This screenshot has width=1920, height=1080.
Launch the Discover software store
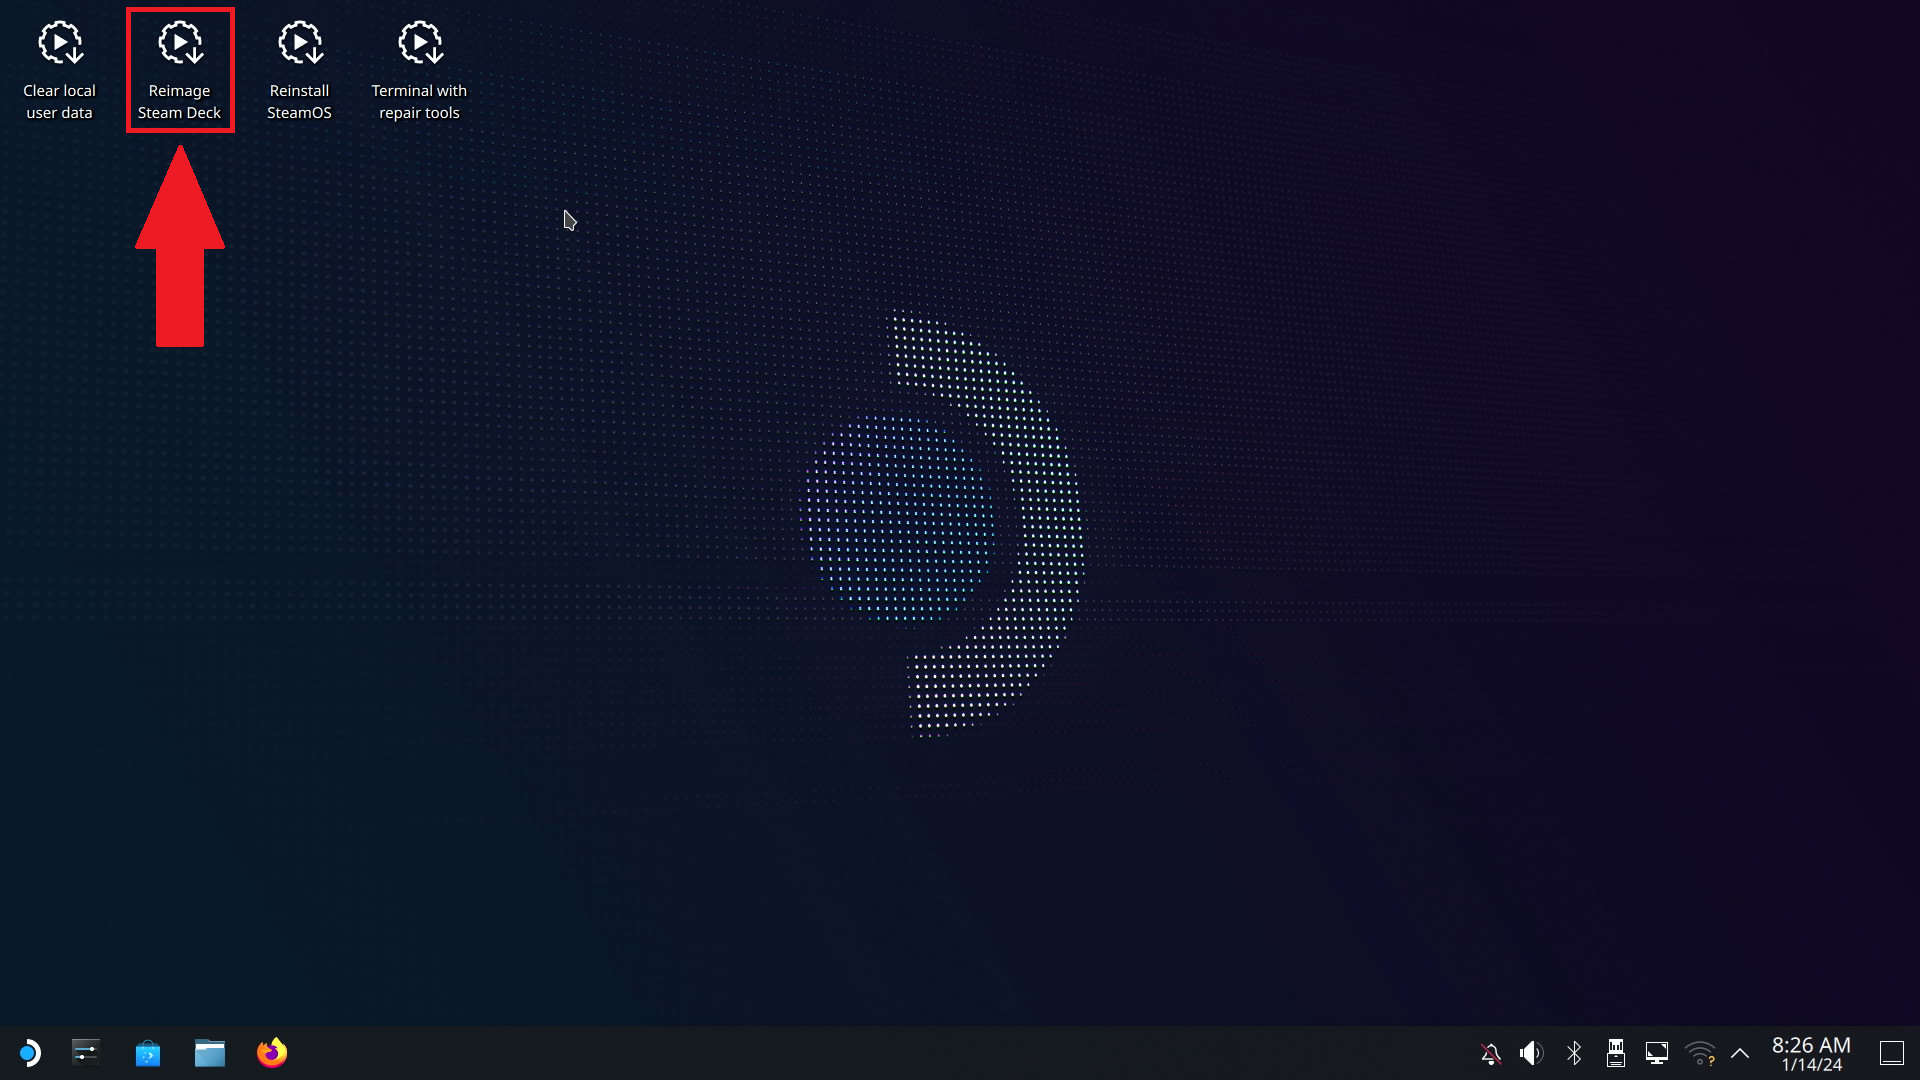pyautogui.click(x=148, y=1053)
